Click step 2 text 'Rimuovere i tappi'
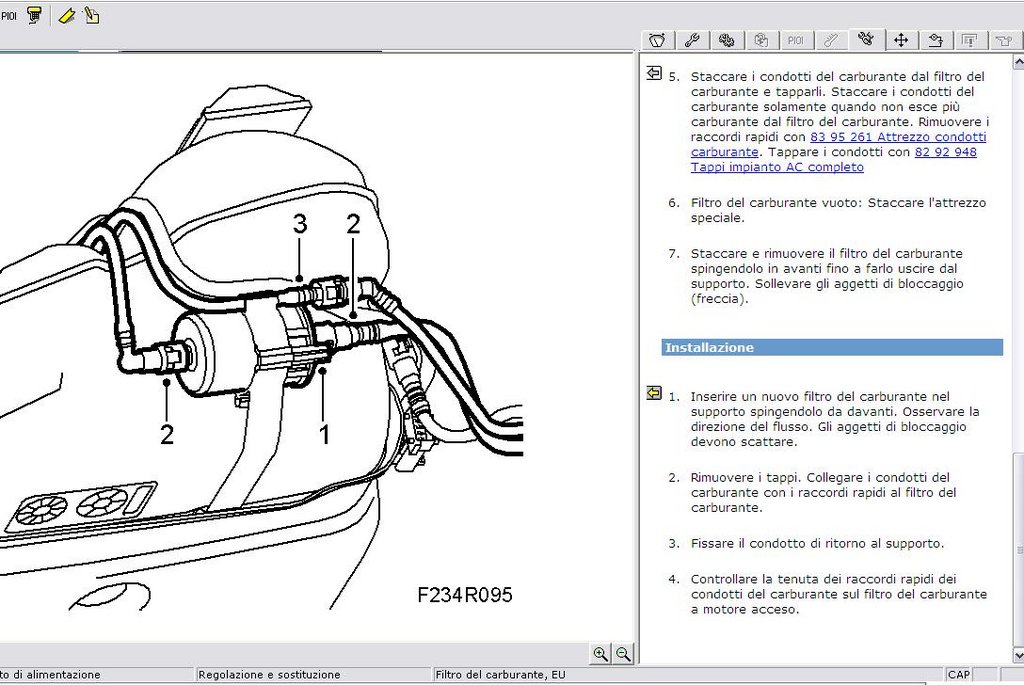1024x685 pixels. tap(746, 477)
